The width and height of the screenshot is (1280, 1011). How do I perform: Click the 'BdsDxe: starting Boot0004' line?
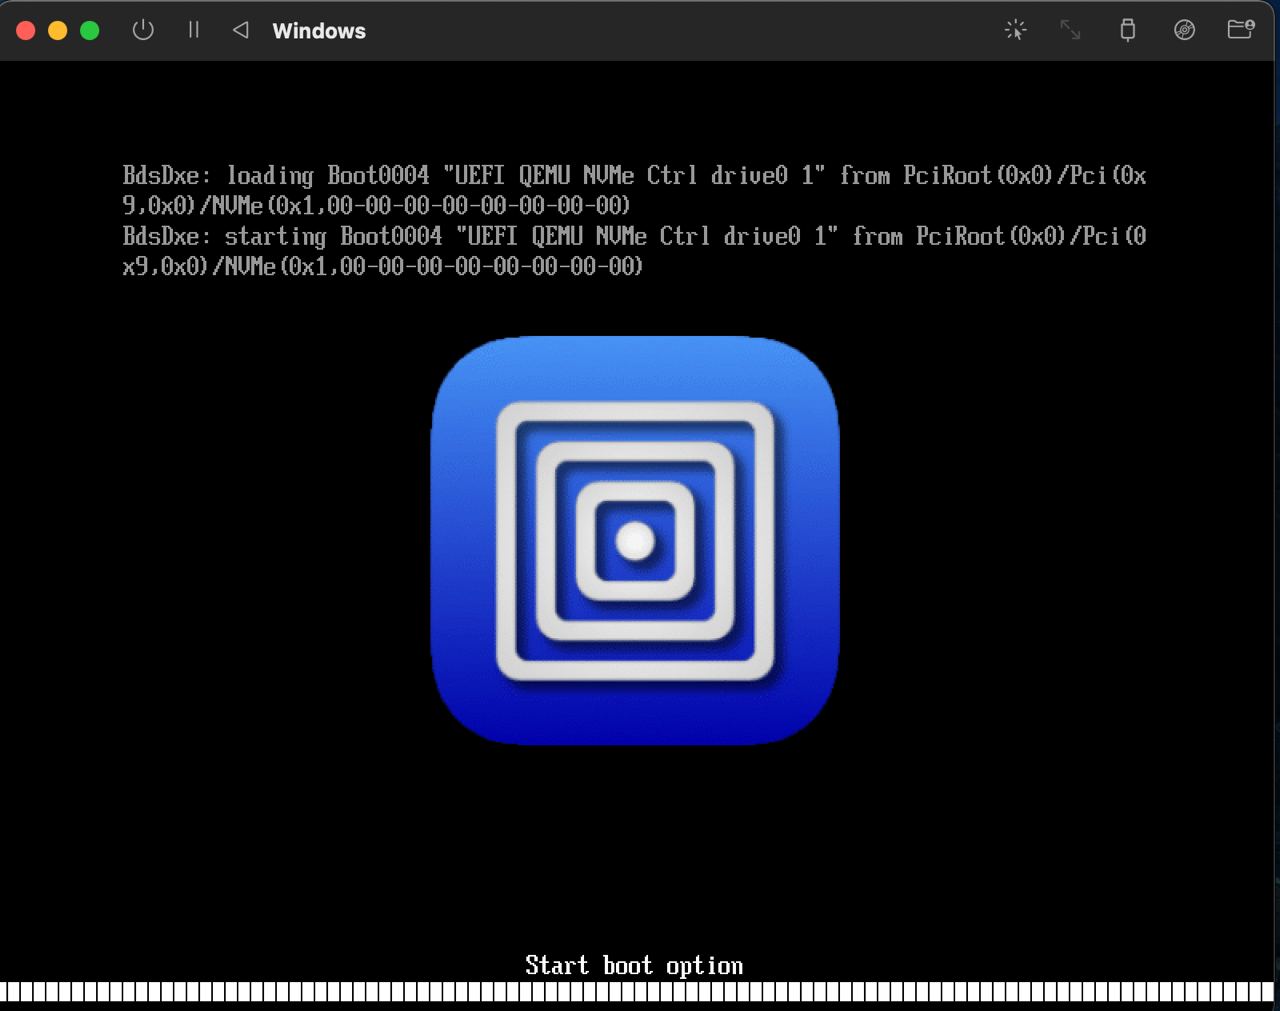(634, 251)
